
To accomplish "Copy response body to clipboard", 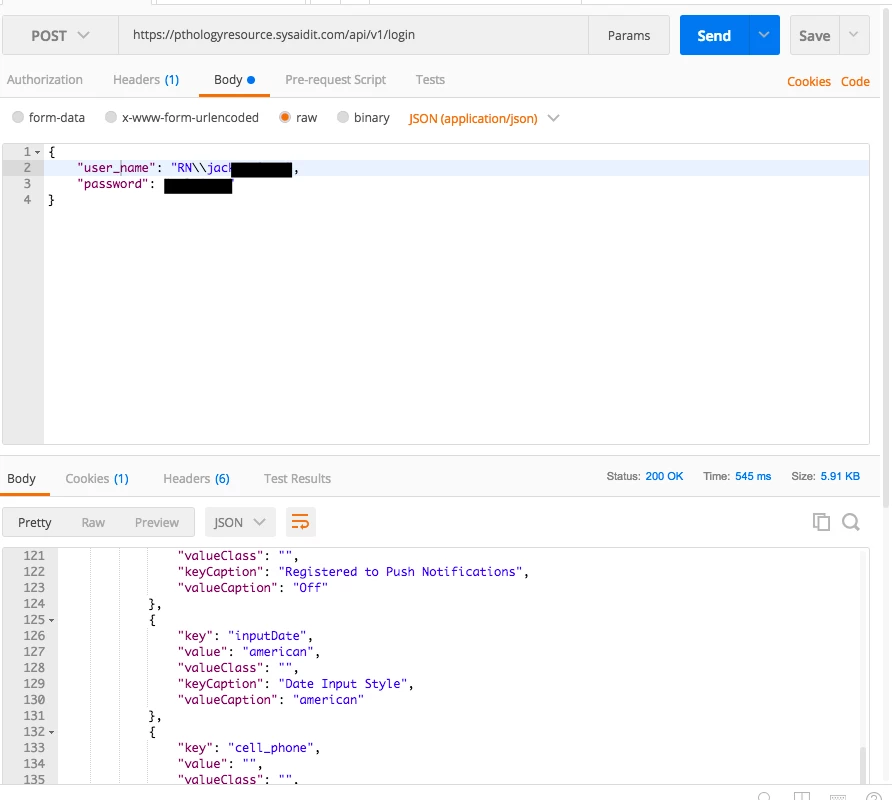I will coord(821,522).
